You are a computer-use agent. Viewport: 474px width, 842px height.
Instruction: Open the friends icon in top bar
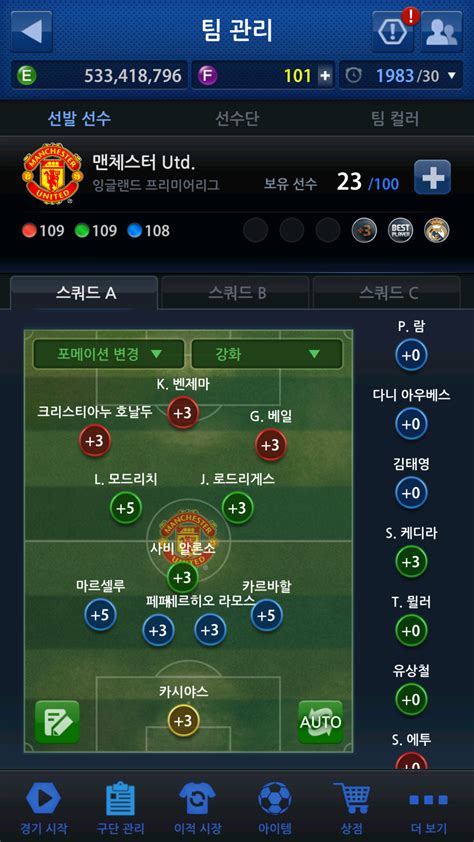[x=441, y=31]
